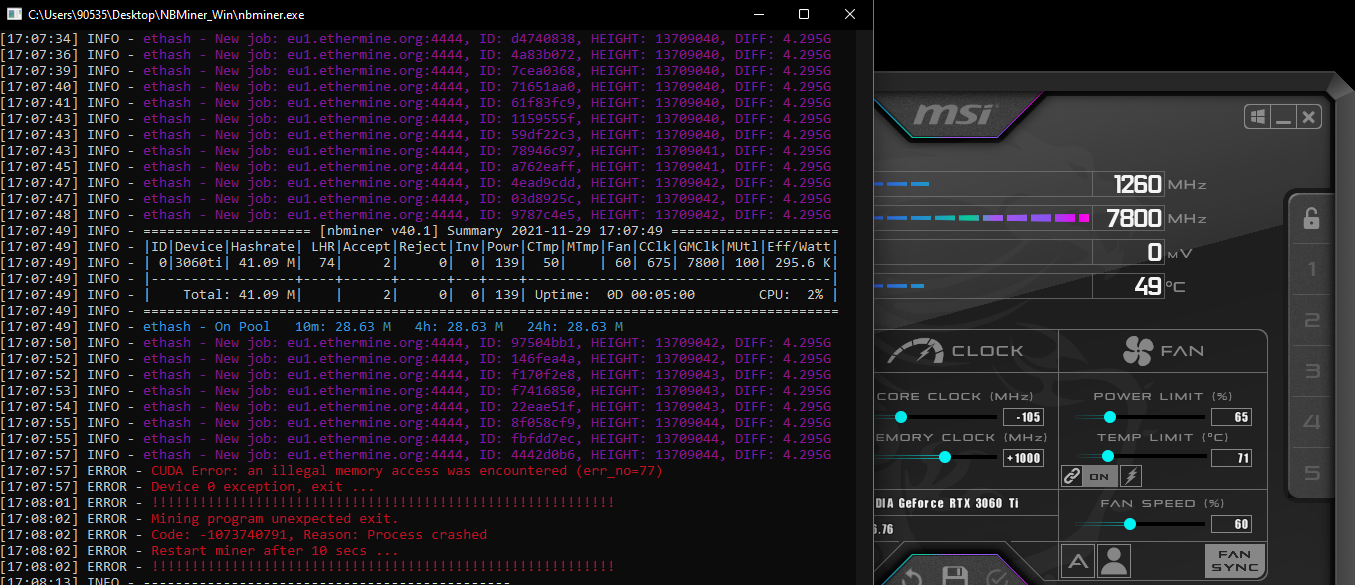Open user-defined fan curve person icon
The width and height of the screenshot is (1355, 585).
(x=1113, y=561)
